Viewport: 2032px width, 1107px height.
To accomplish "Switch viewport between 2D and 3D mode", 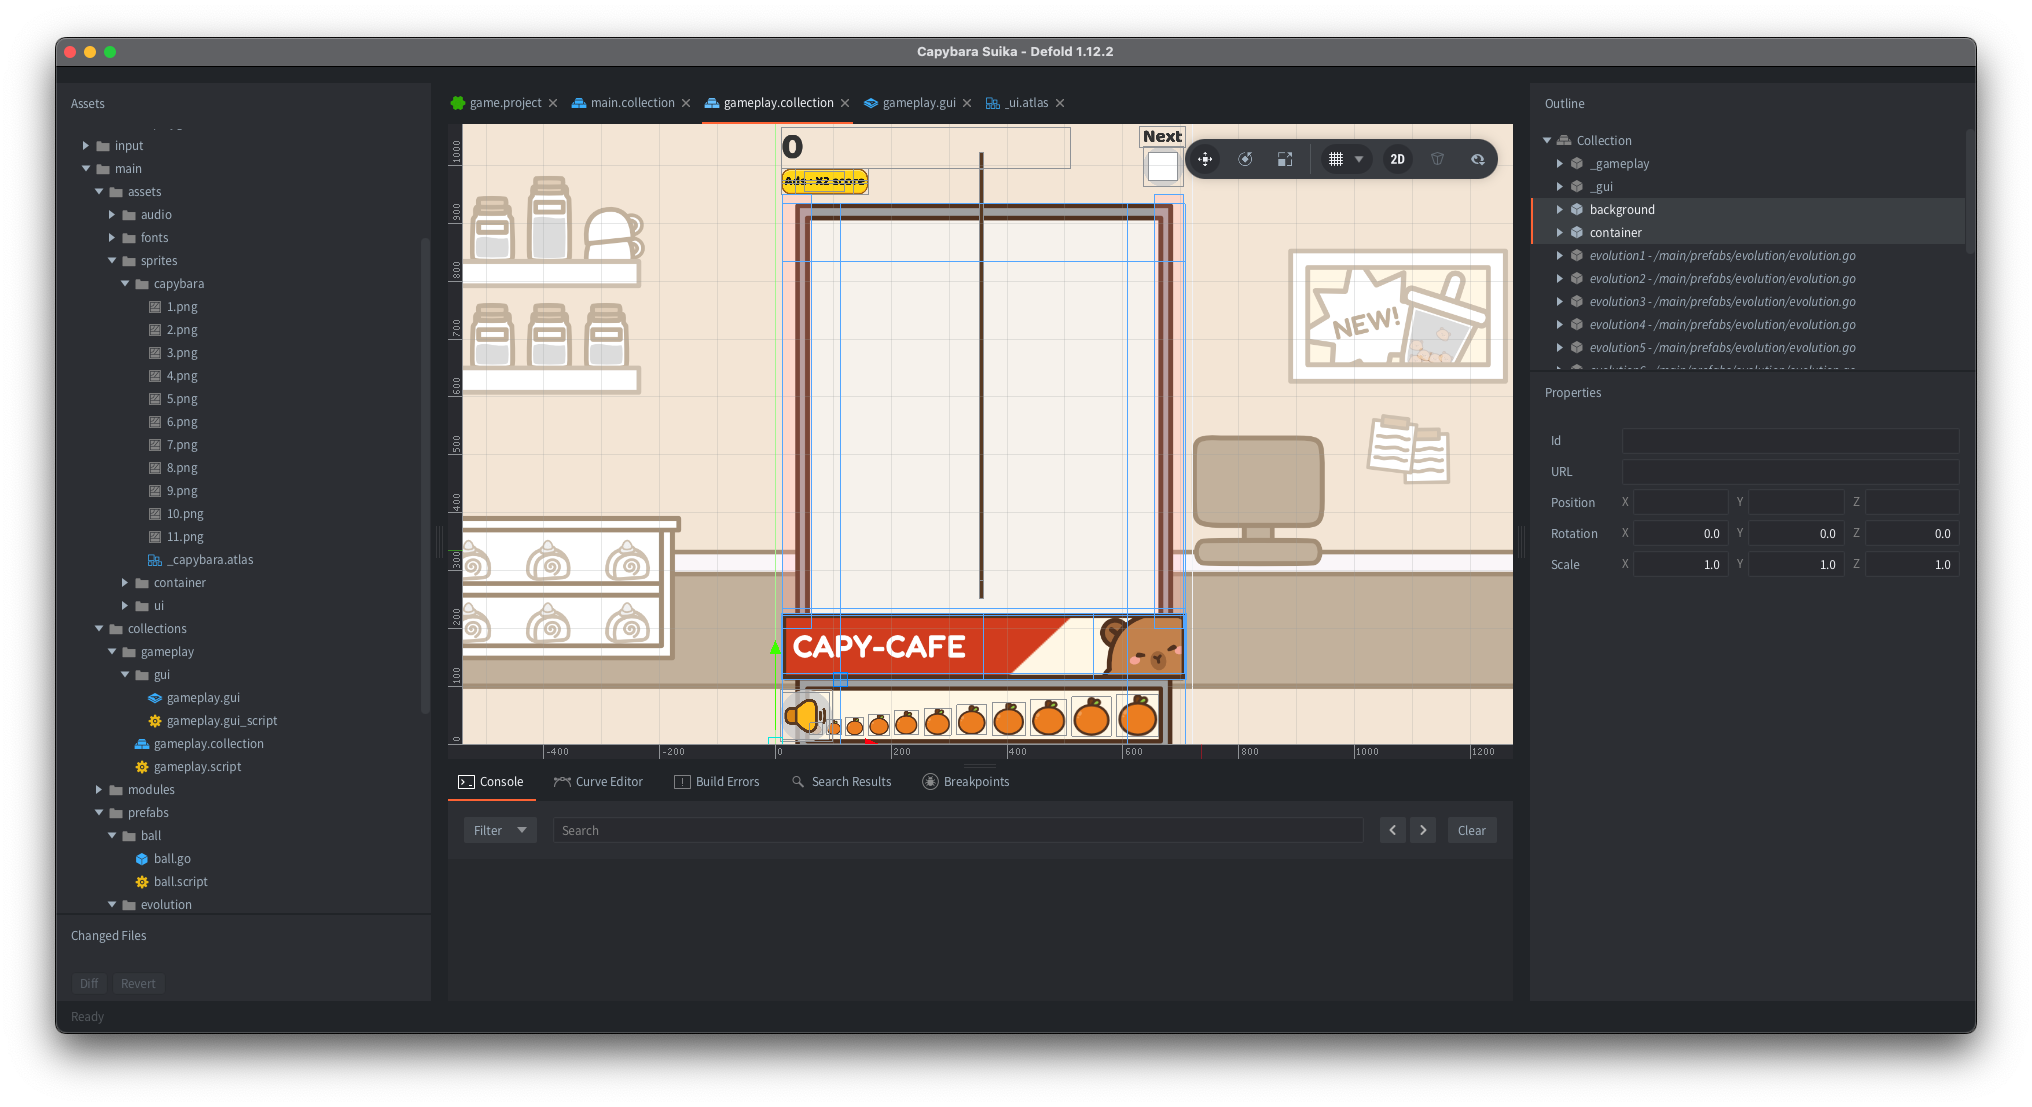I will pos(1397,159).
